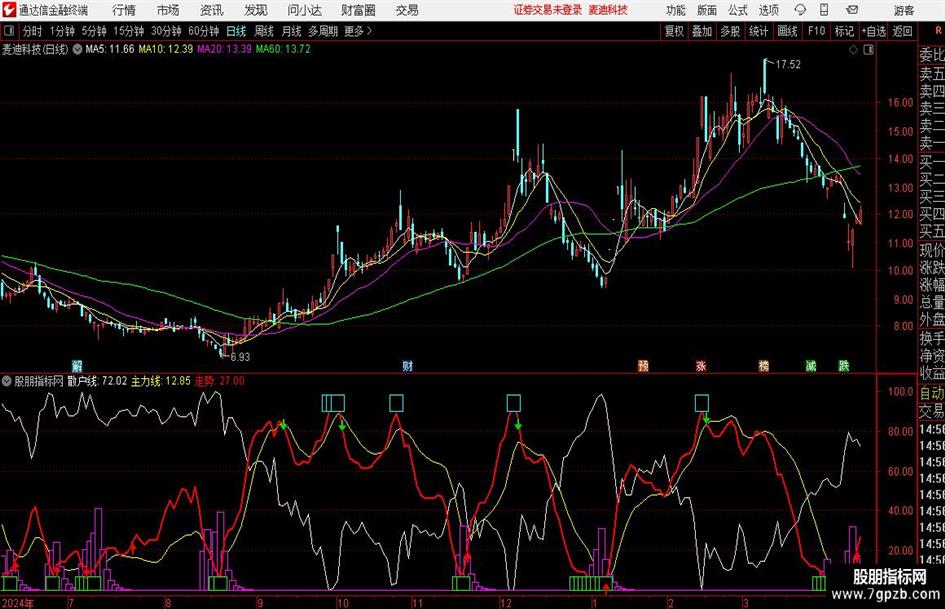Click the 走势: 27.00 label
Image resolution: width=945 pixels, height=609 pixels.
tap(219, 381)
